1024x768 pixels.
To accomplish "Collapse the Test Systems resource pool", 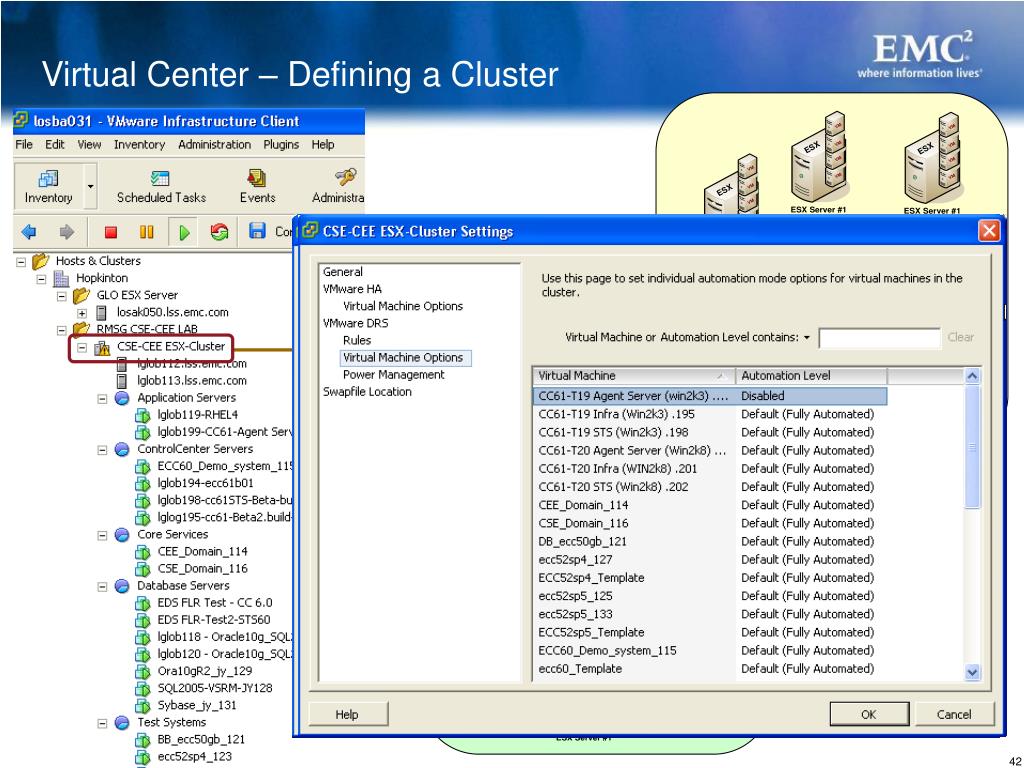I will (103, 724).
